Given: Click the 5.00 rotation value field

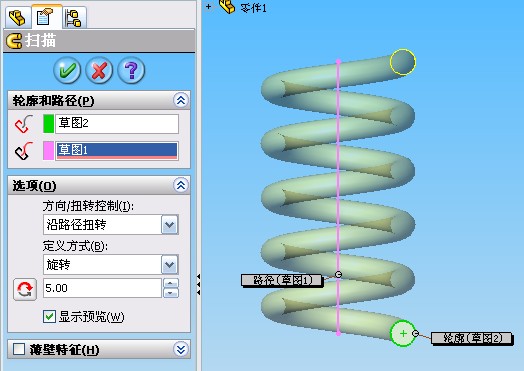Looking at the screenshot, I should click(102, 288).
